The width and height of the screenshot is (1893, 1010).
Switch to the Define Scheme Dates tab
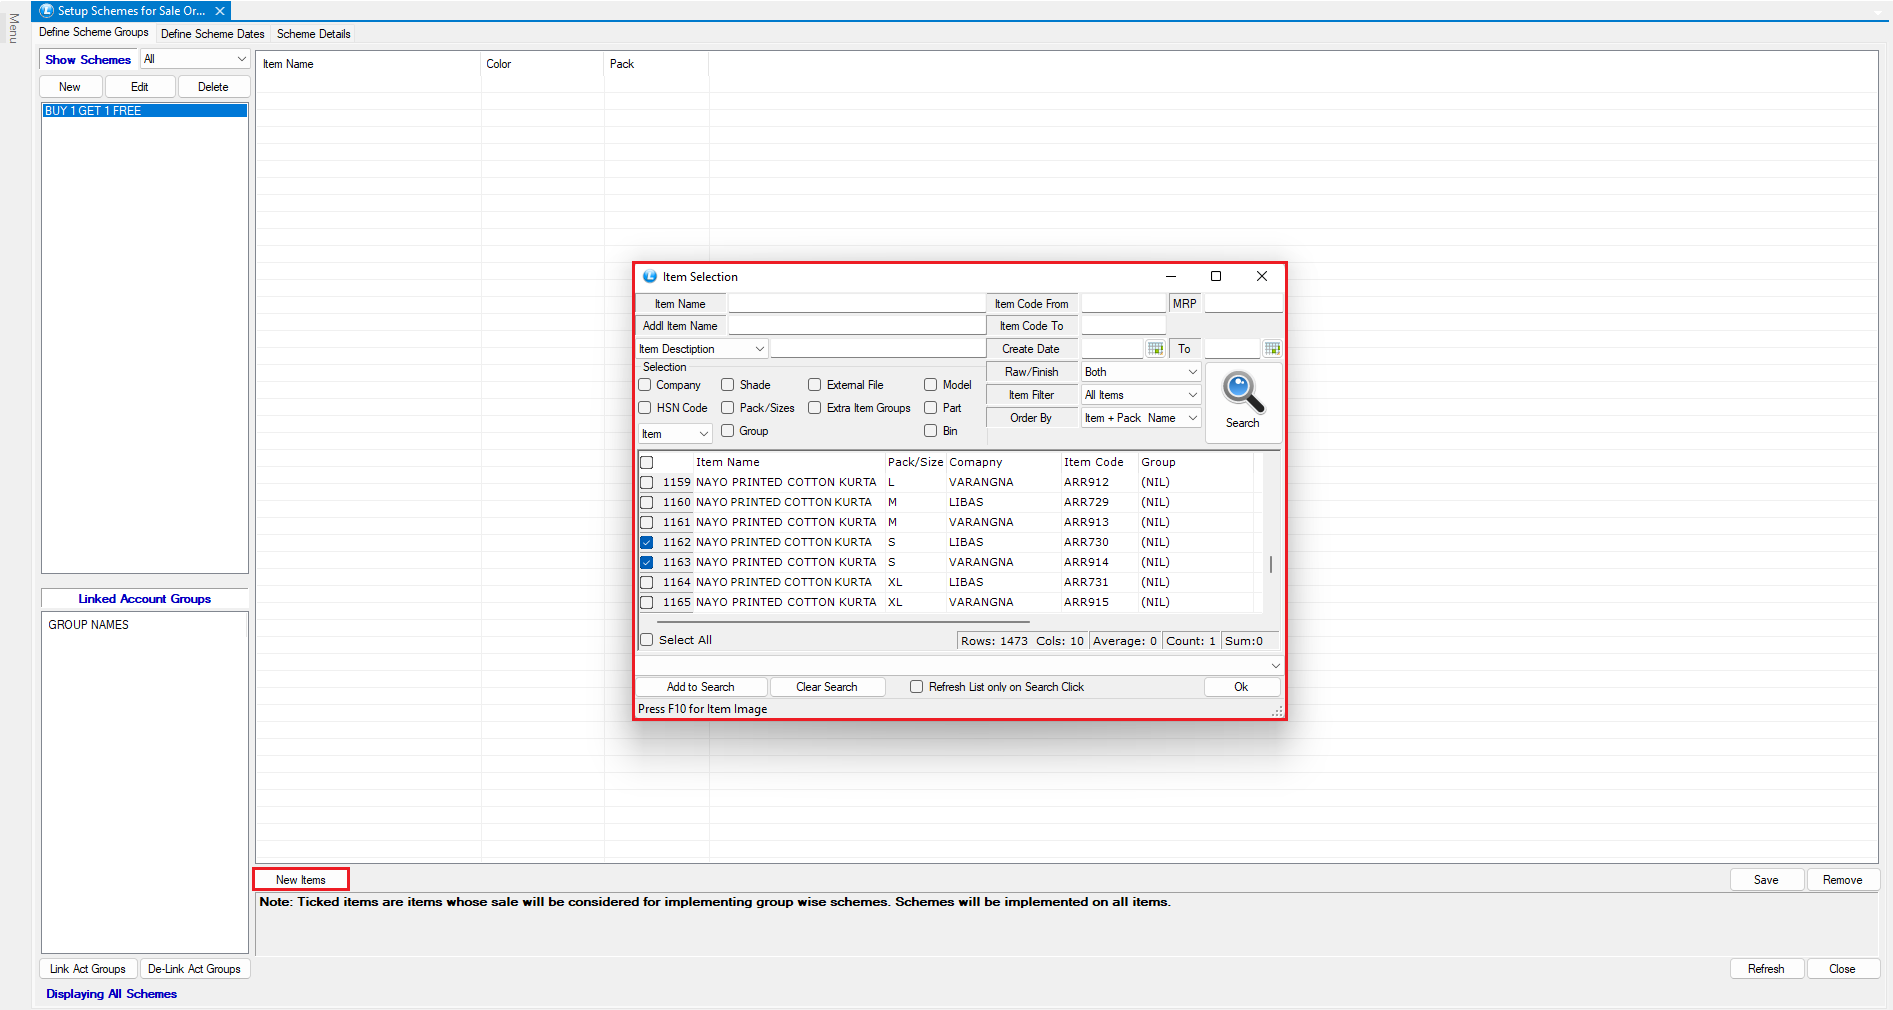(x=212, y=34)
